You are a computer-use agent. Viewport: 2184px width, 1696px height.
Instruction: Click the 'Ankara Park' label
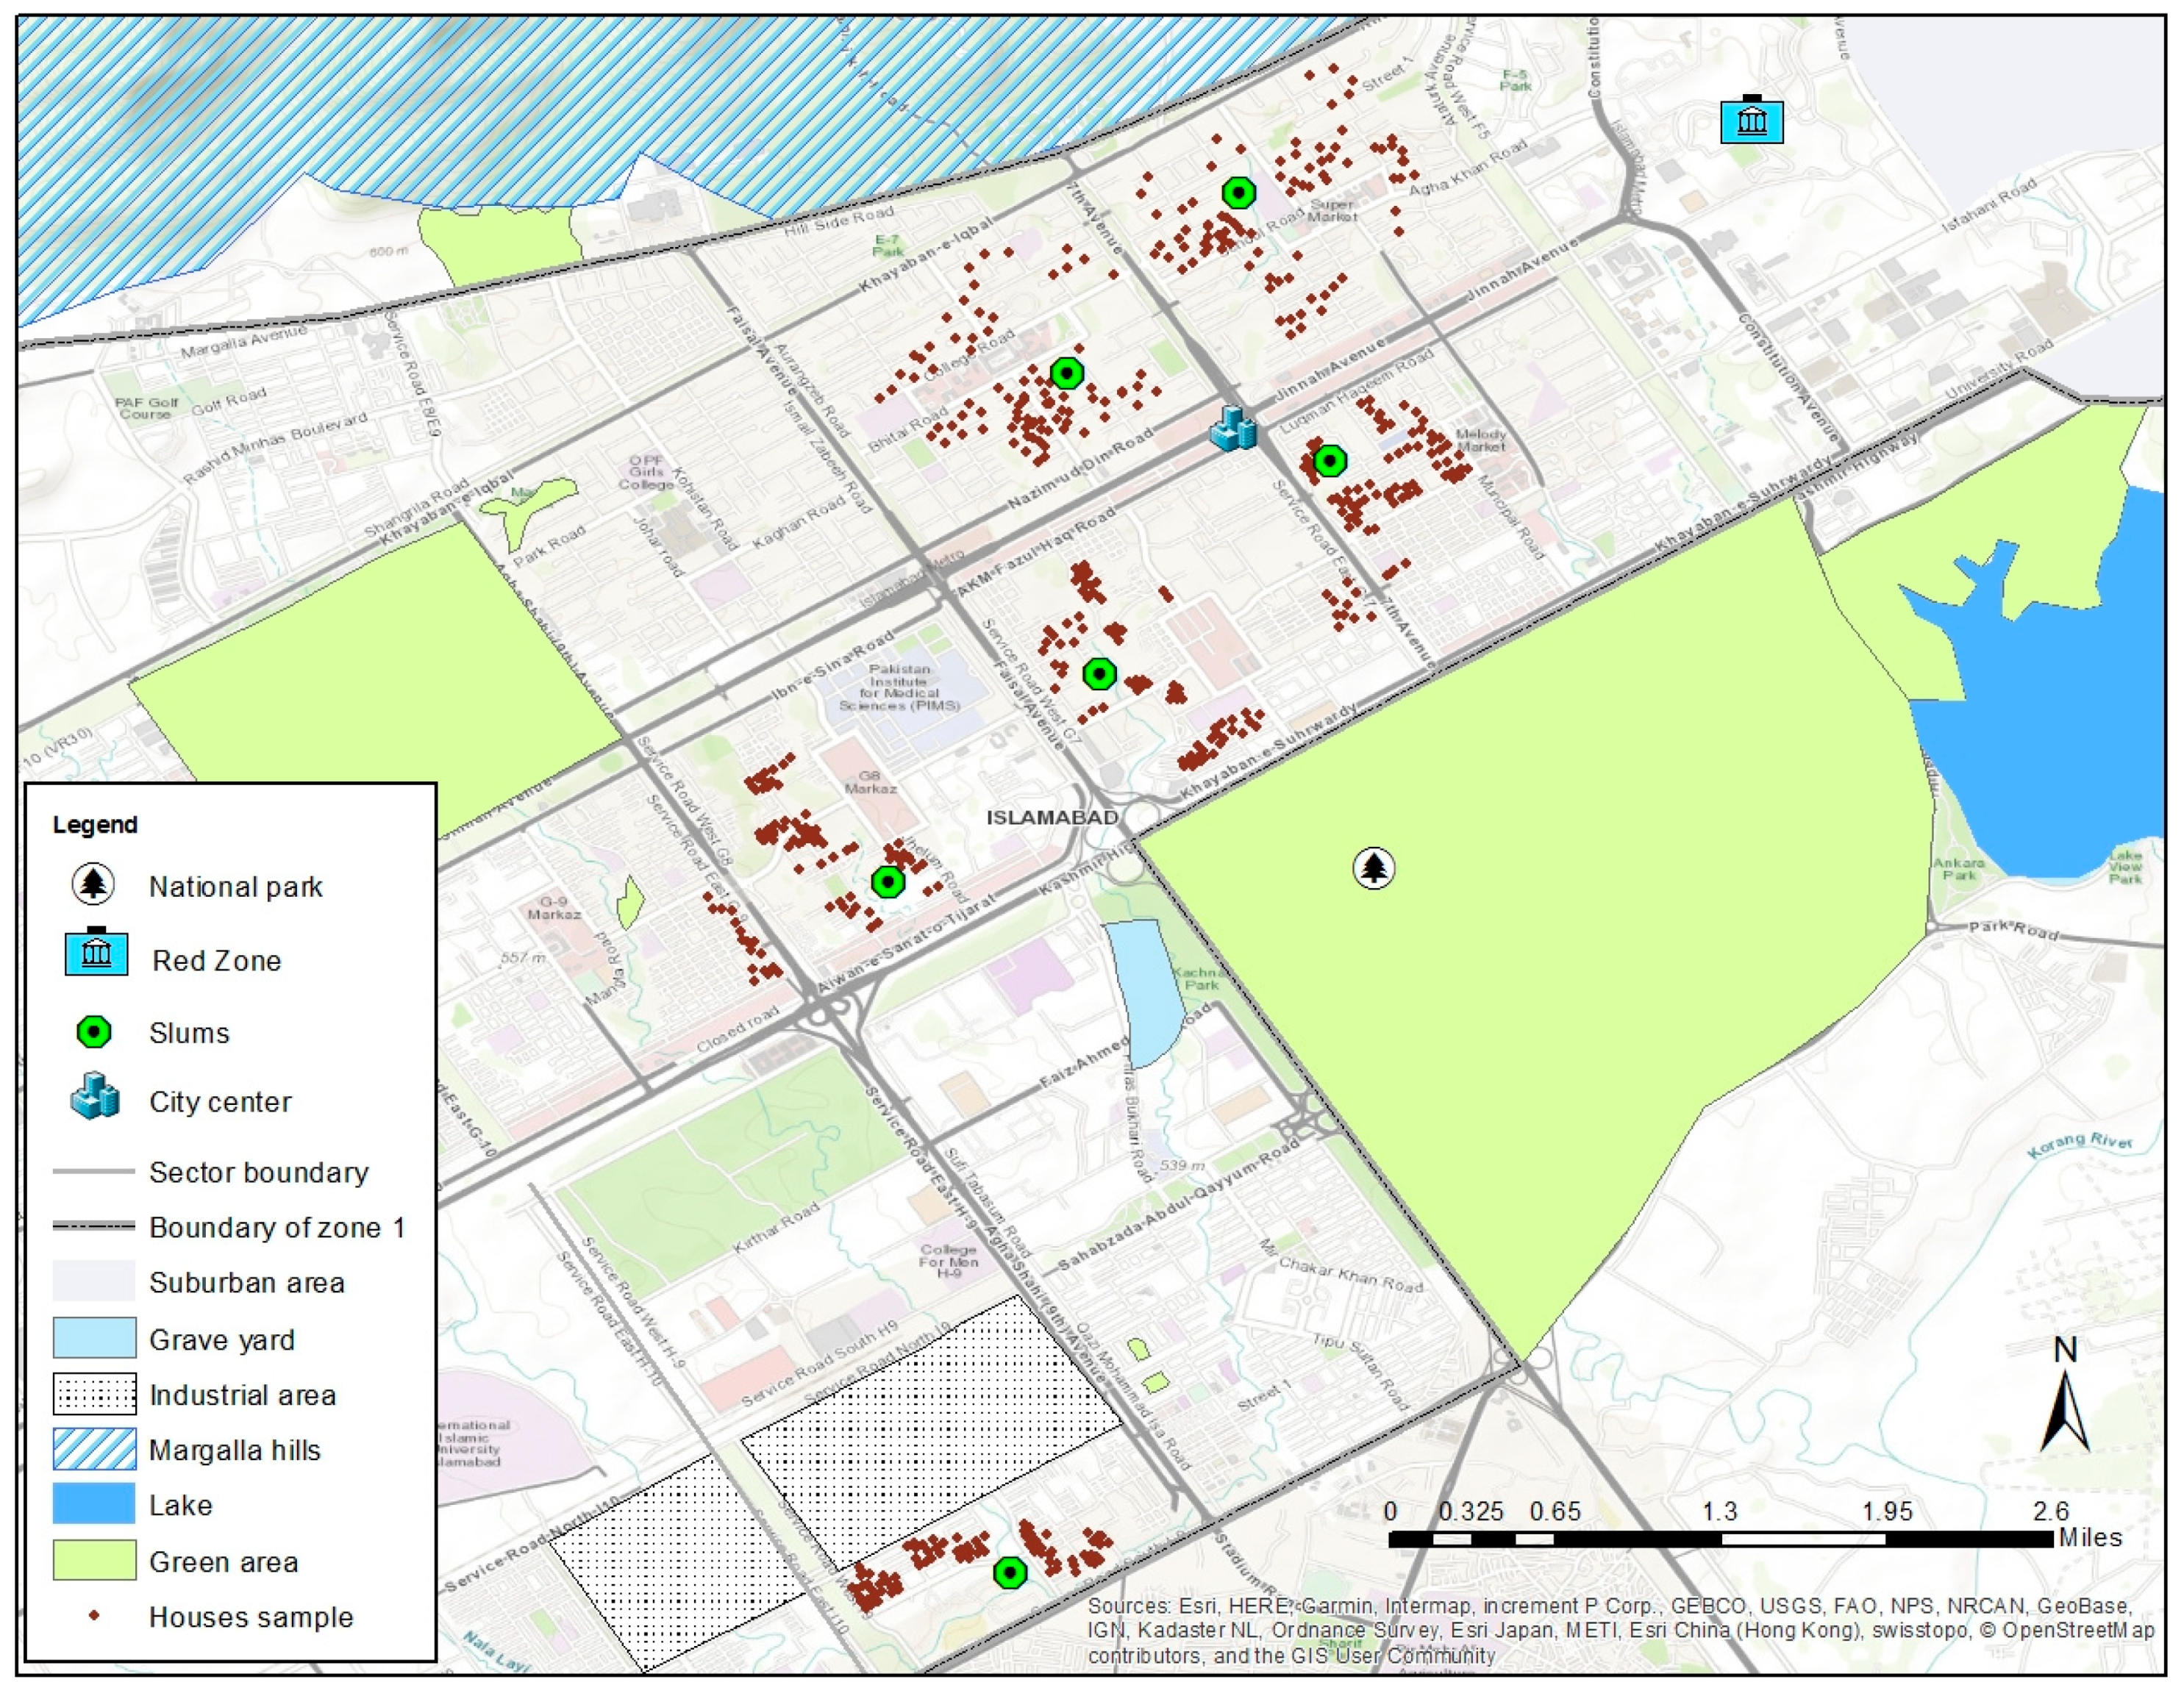coord(1958,869)
